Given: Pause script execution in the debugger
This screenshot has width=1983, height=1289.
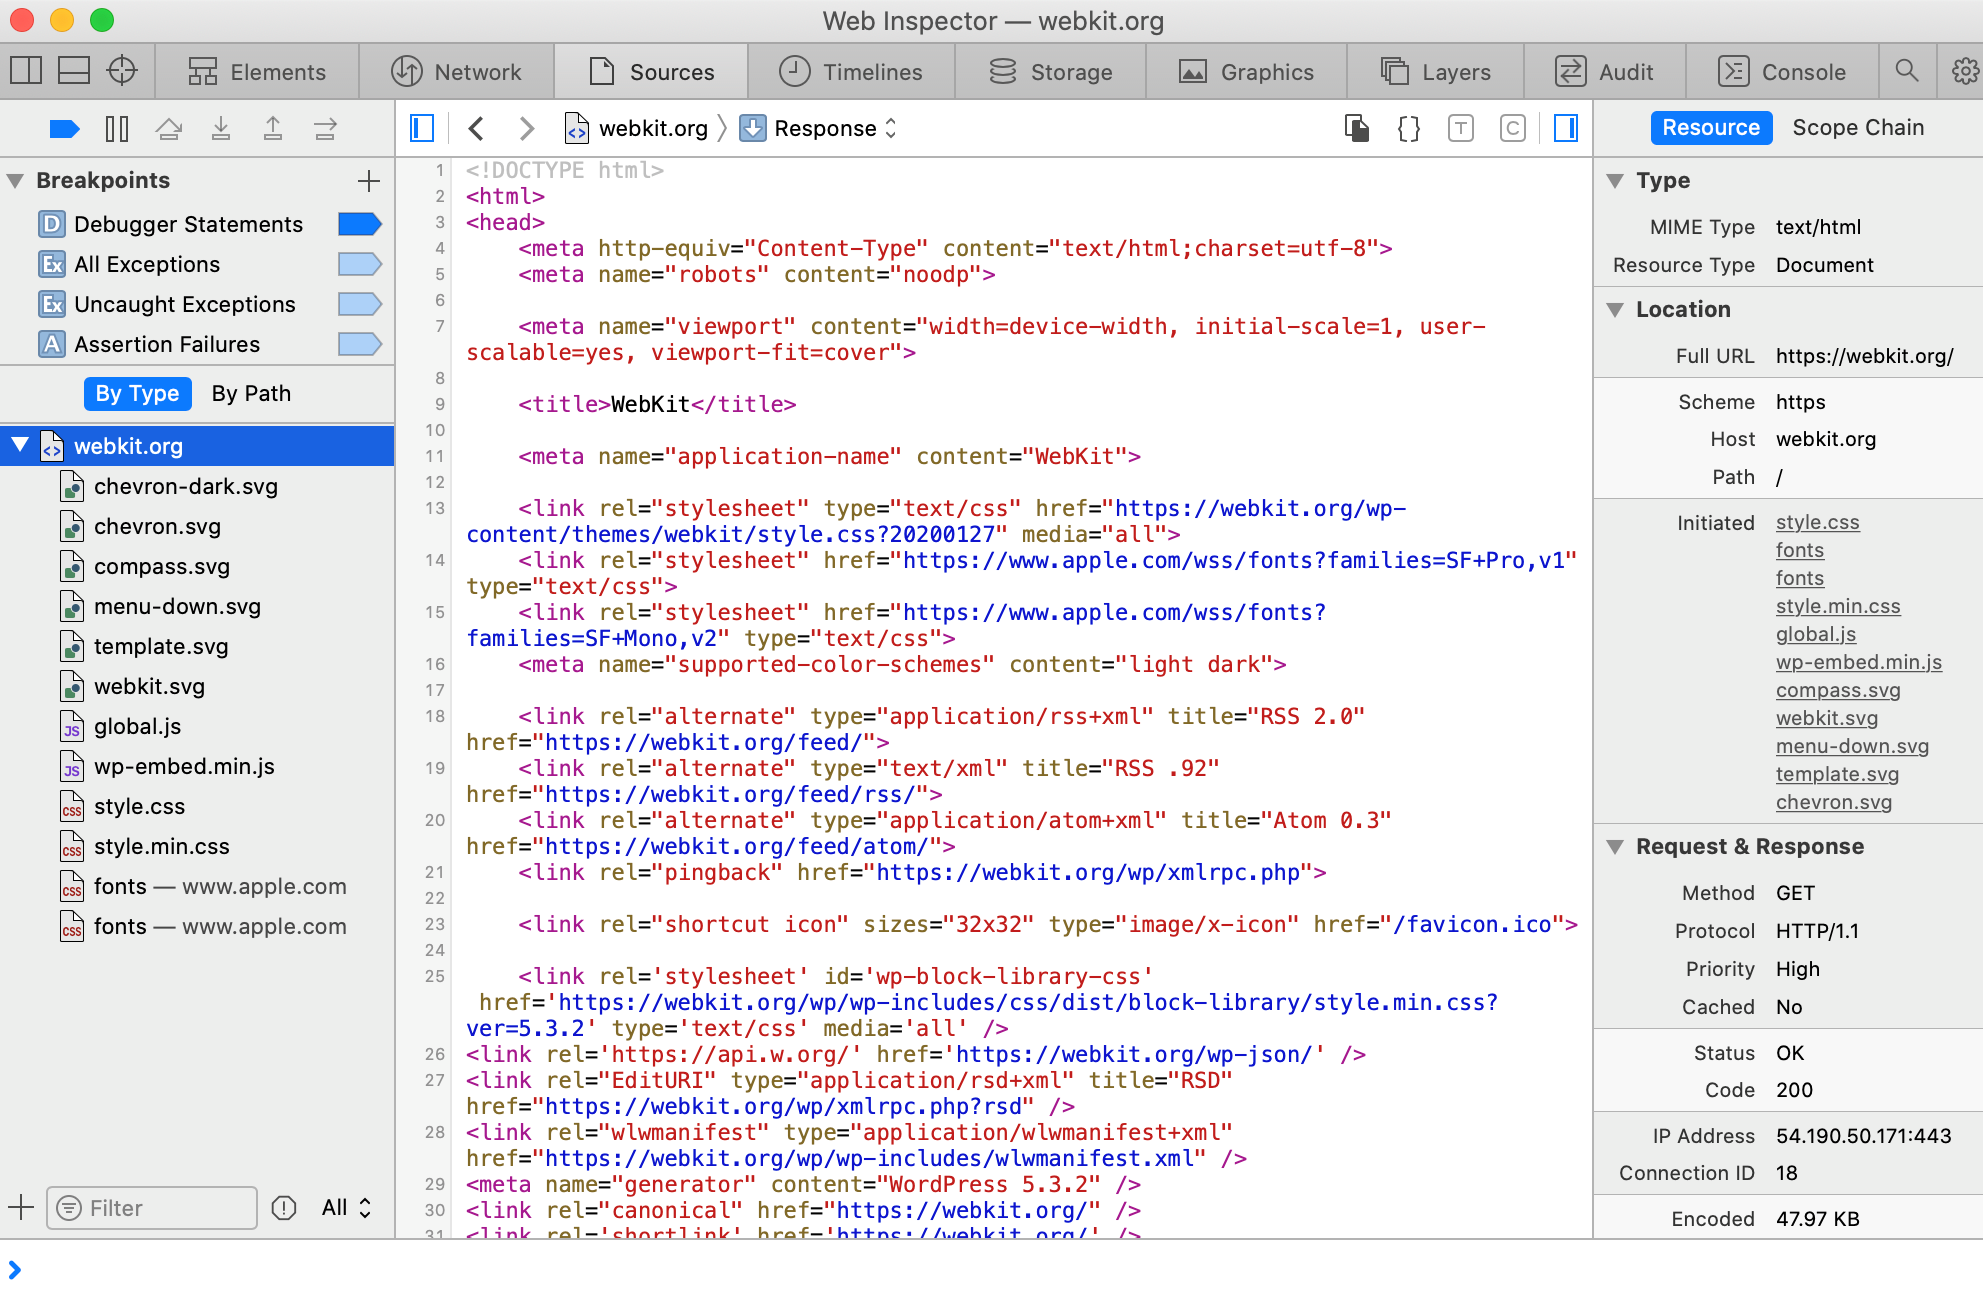Looking at the screenshot, I should click(x=117, y=128).
